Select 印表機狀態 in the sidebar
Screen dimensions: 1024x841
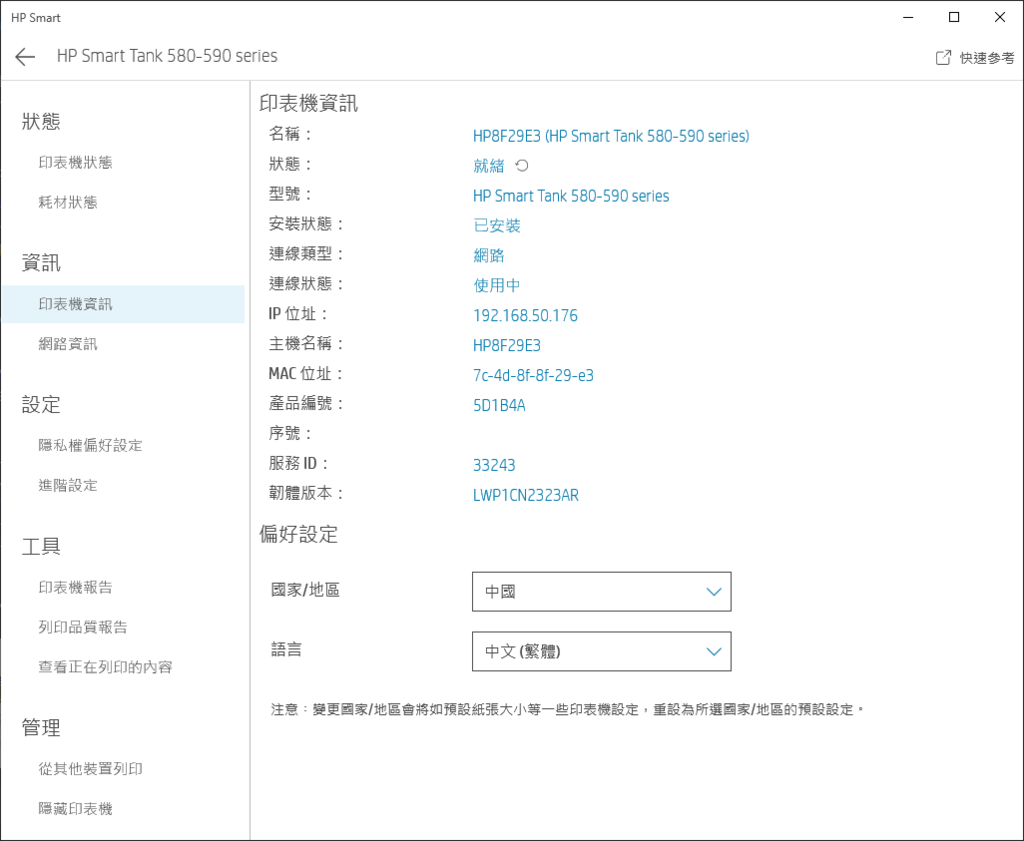(75, 163)
